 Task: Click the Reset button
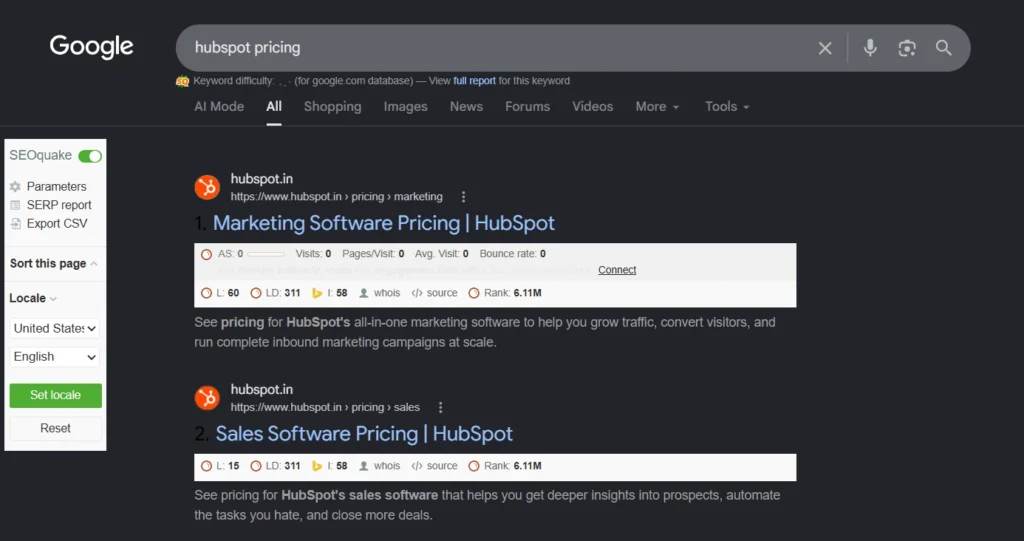pos(56,429)
